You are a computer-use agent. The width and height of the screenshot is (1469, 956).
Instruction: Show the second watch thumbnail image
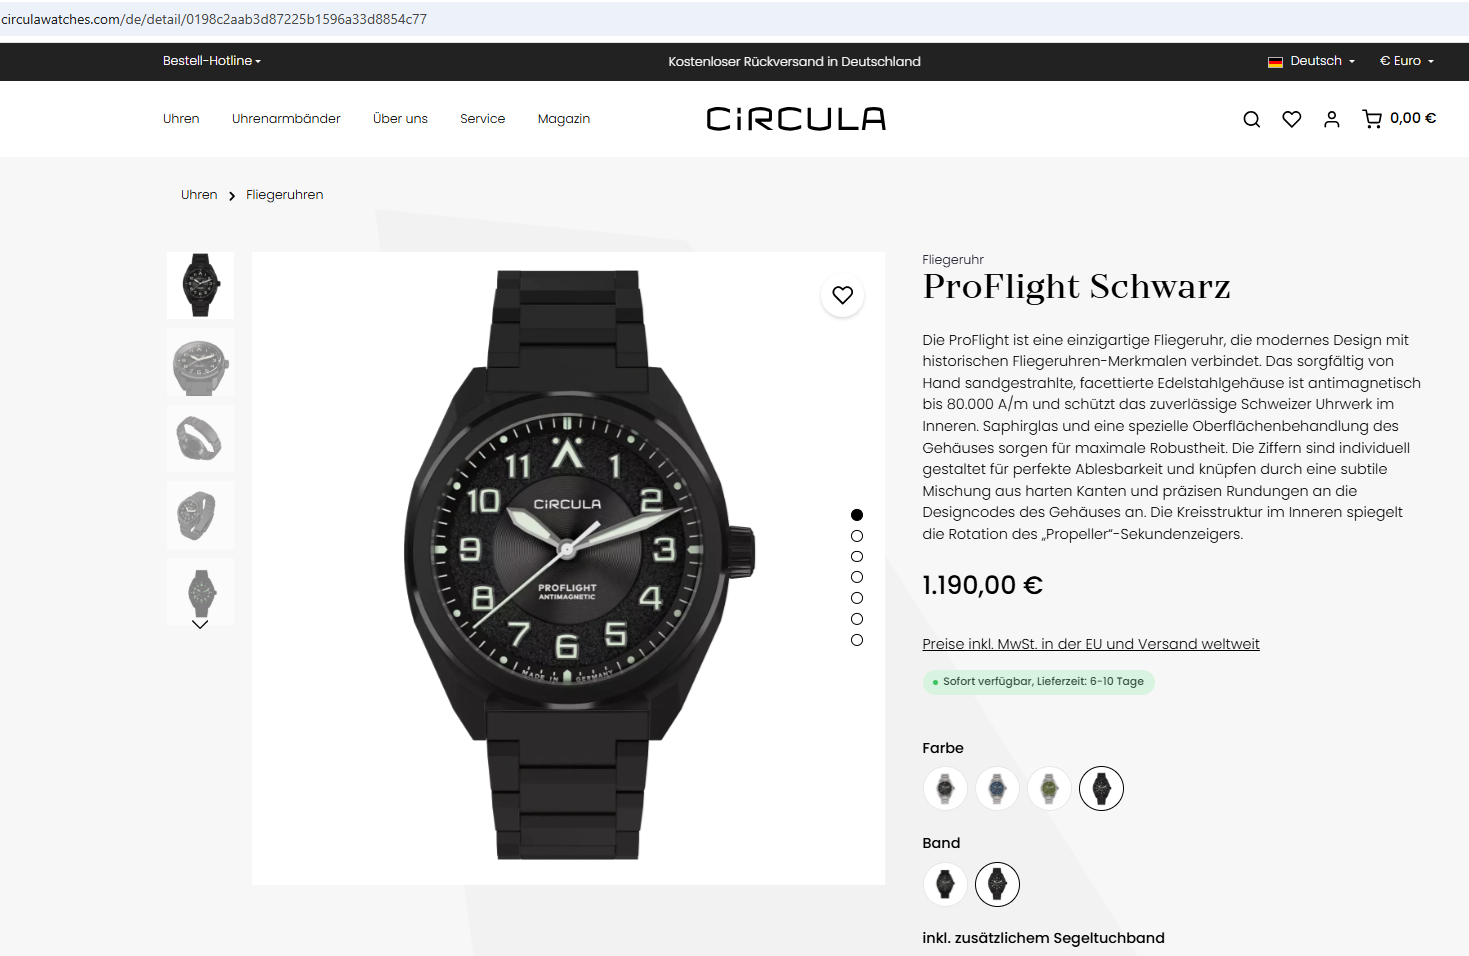click(200, 363)
